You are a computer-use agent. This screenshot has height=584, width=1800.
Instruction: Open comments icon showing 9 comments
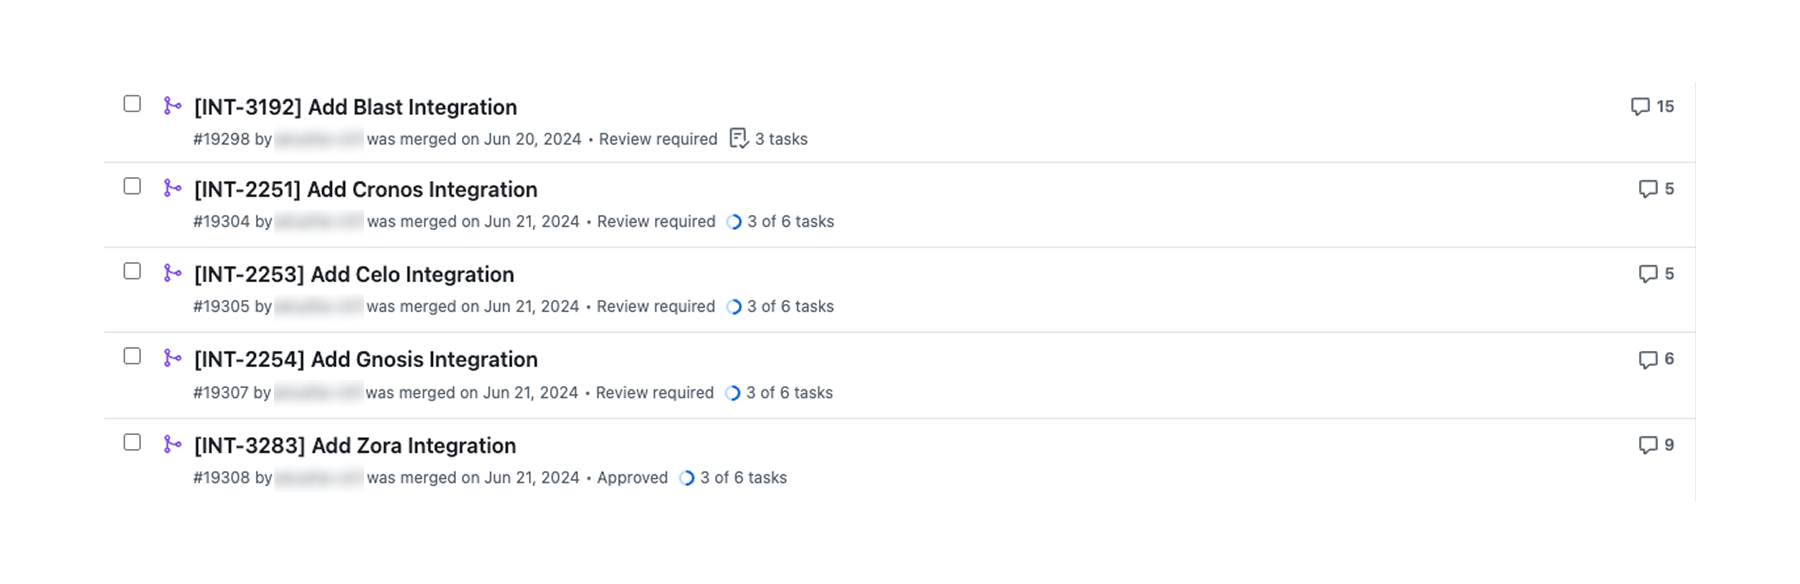coord(1648,445)
